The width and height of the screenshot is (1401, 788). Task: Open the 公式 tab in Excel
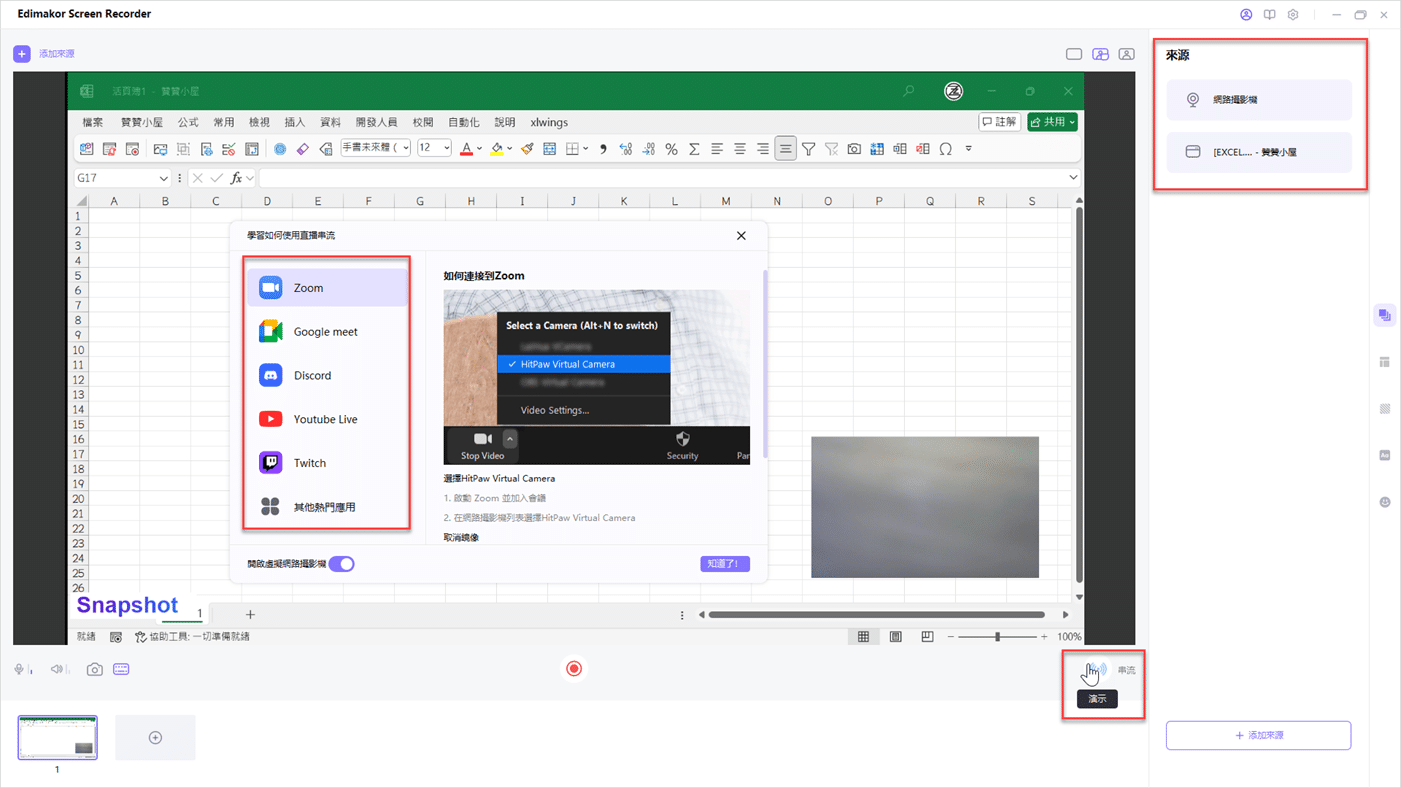(x=188, y=122)
